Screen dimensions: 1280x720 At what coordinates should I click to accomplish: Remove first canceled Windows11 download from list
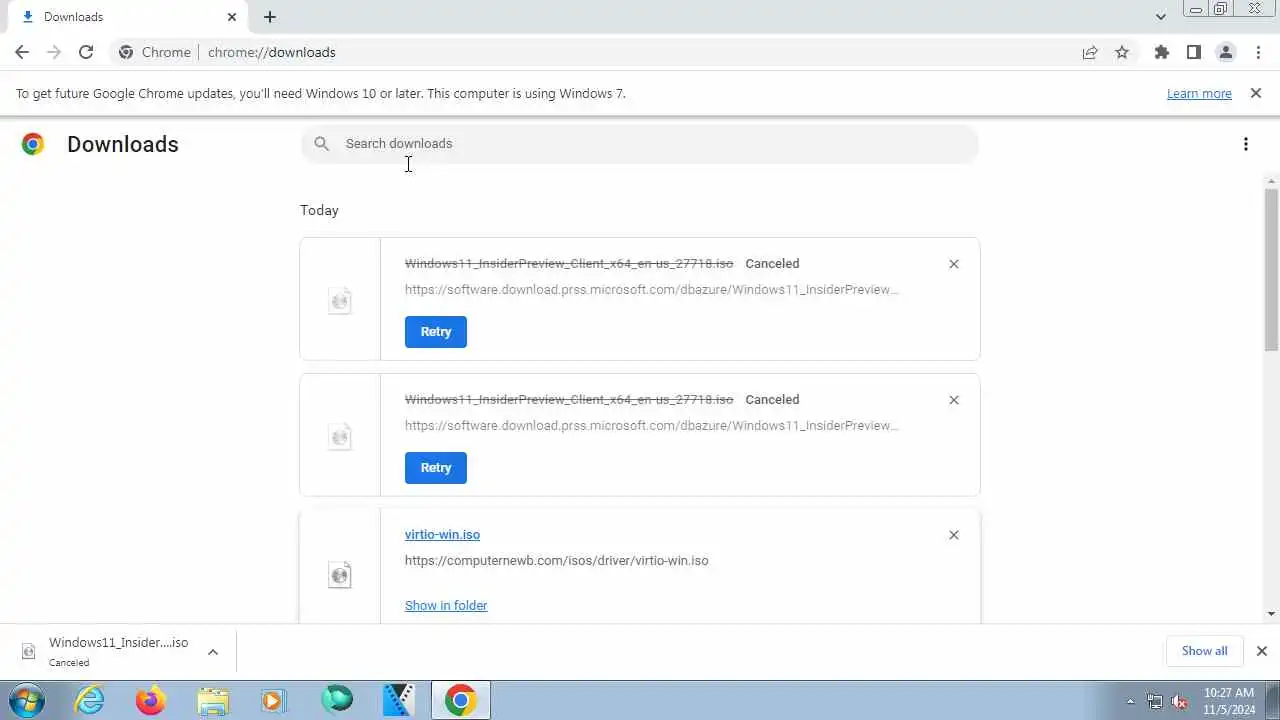953,264
